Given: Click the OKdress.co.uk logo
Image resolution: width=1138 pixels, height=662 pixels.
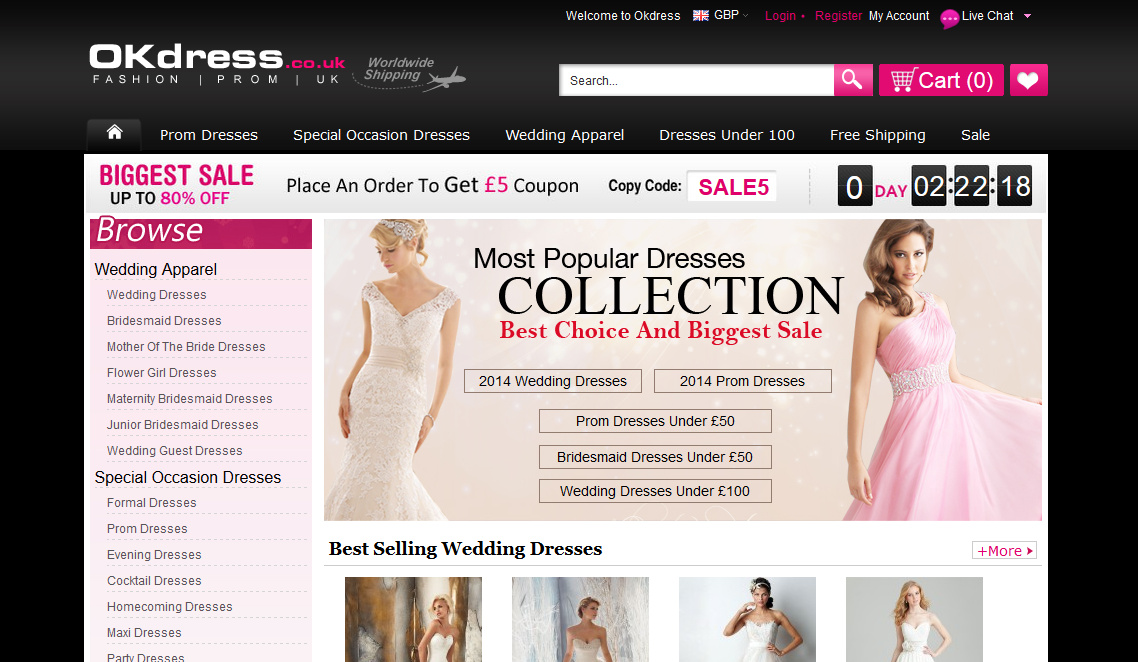Looking at the screenshot, I should click(217, 65).
